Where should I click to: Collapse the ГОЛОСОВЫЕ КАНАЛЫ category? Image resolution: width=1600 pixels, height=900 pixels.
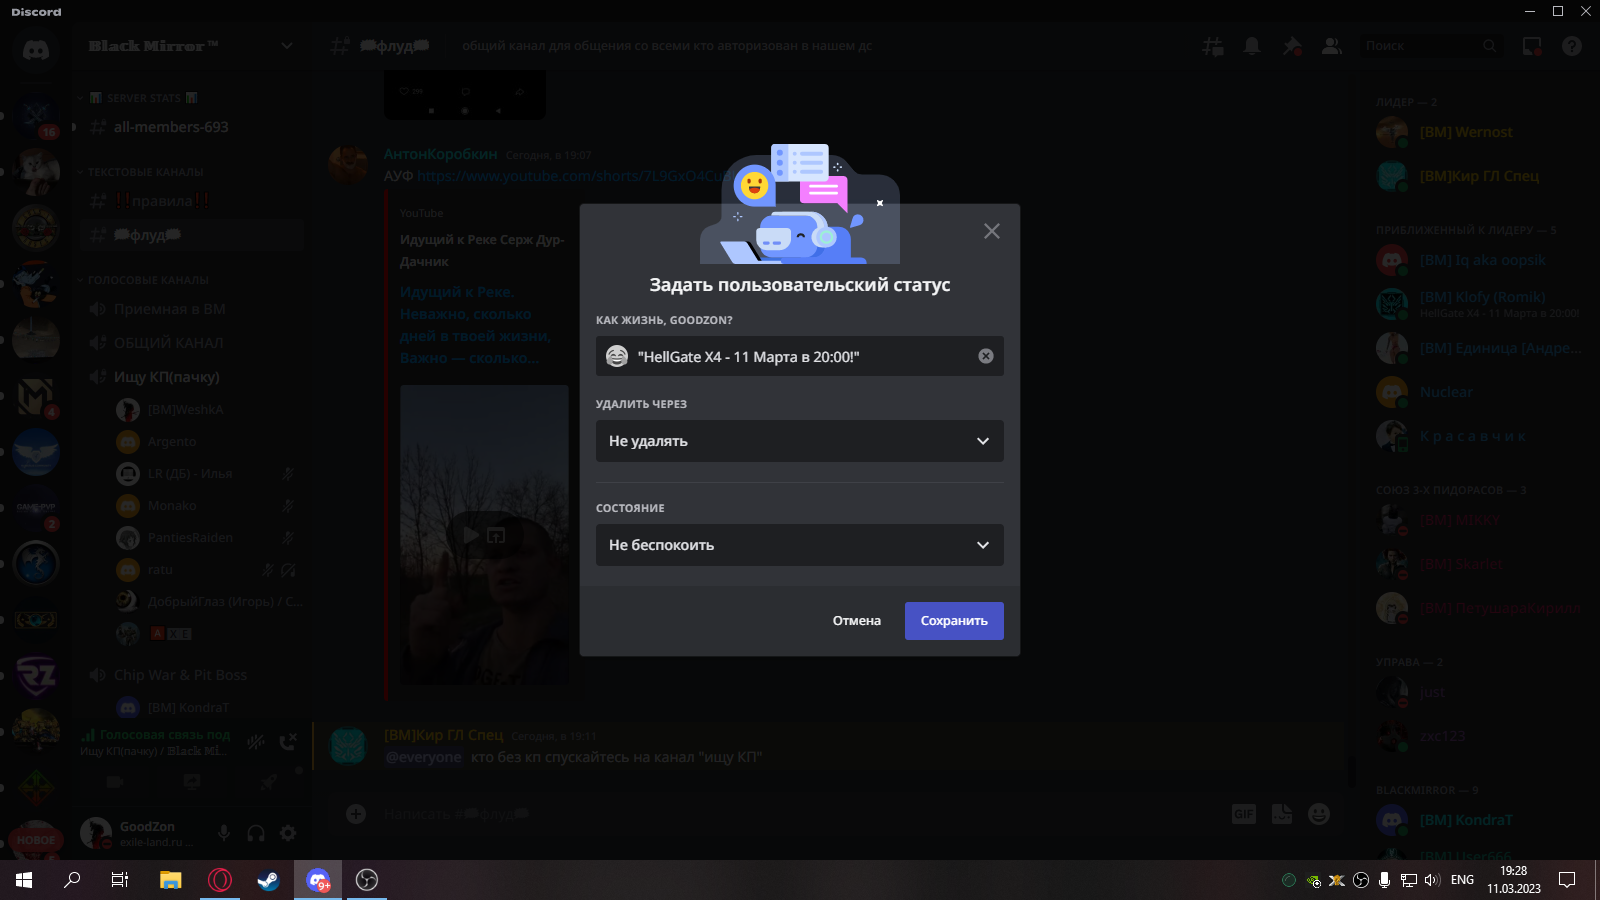pyautogui.click(x=146, y=280)
